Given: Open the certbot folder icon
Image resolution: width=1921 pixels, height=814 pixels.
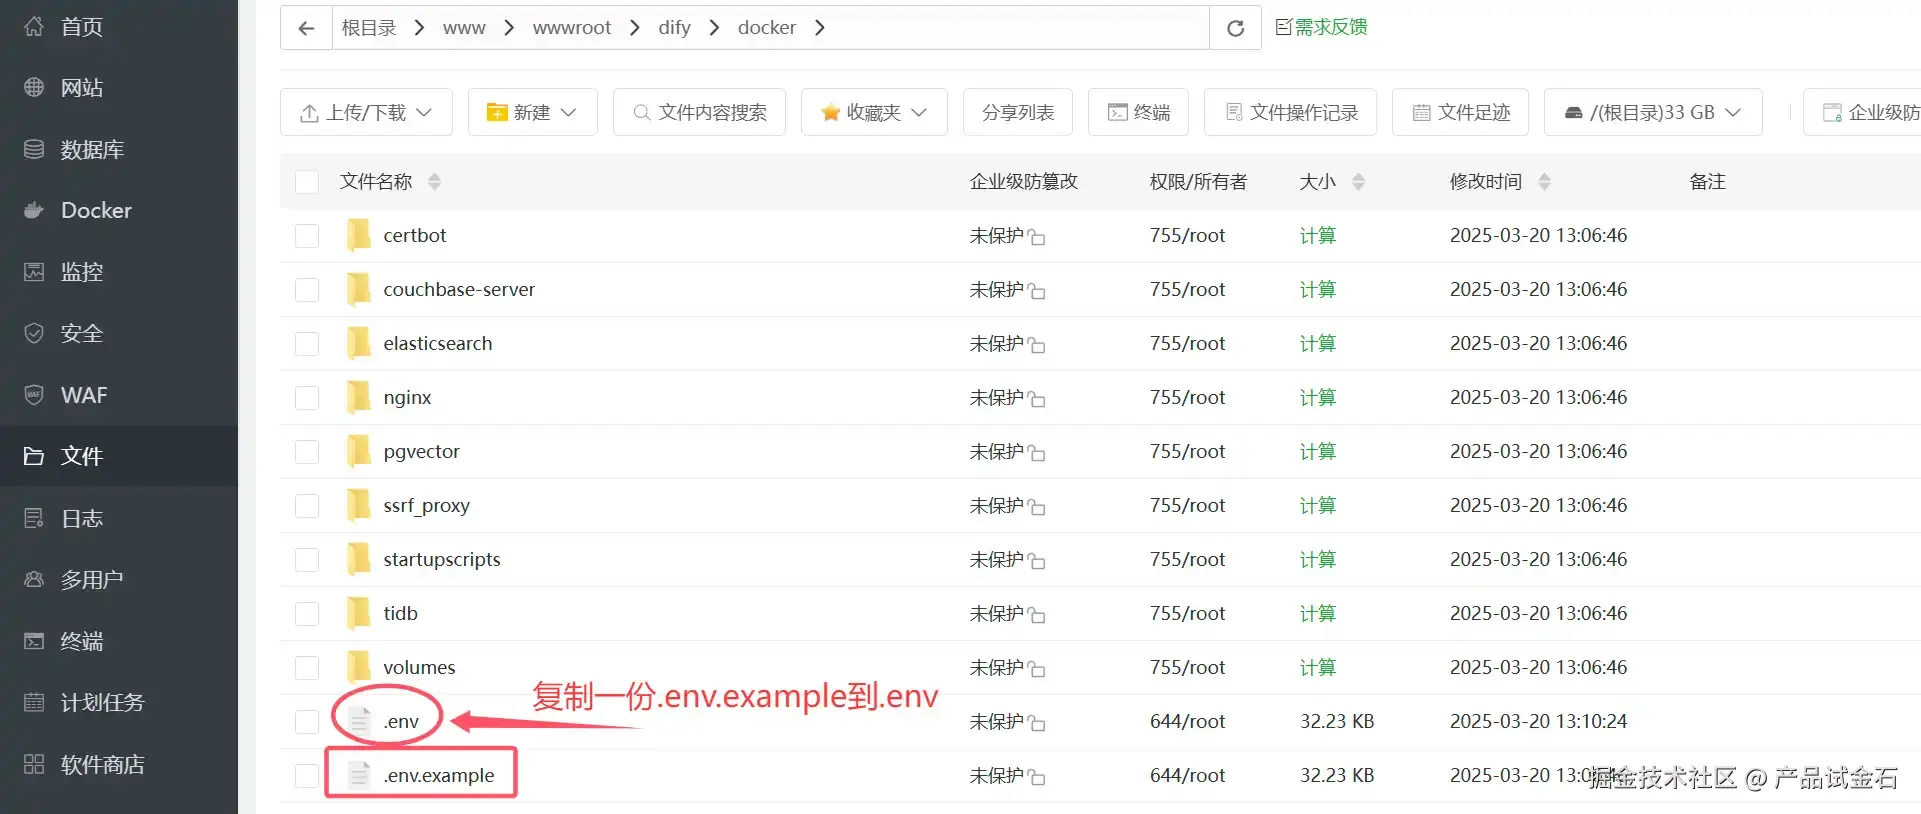Looking at the screenshot, I should [x=358, y=235].
